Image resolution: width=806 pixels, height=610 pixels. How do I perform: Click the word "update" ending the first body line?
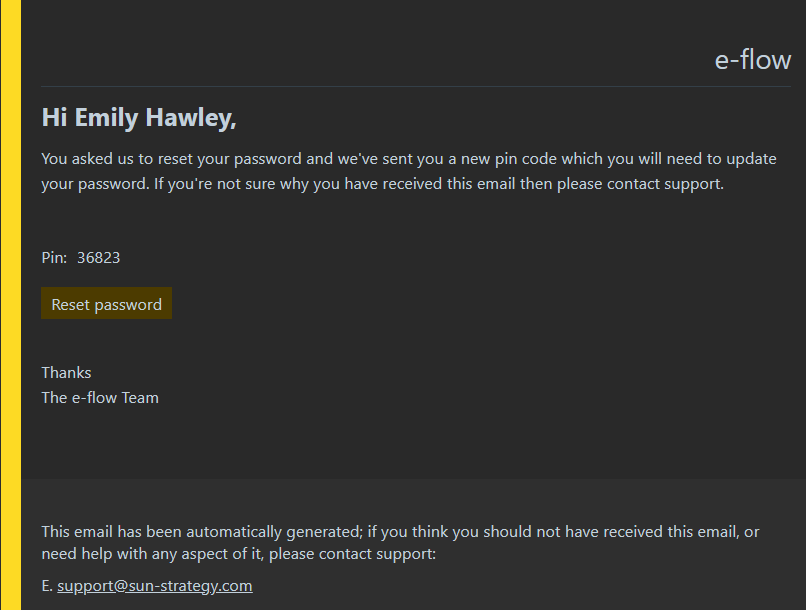point(751,159)
